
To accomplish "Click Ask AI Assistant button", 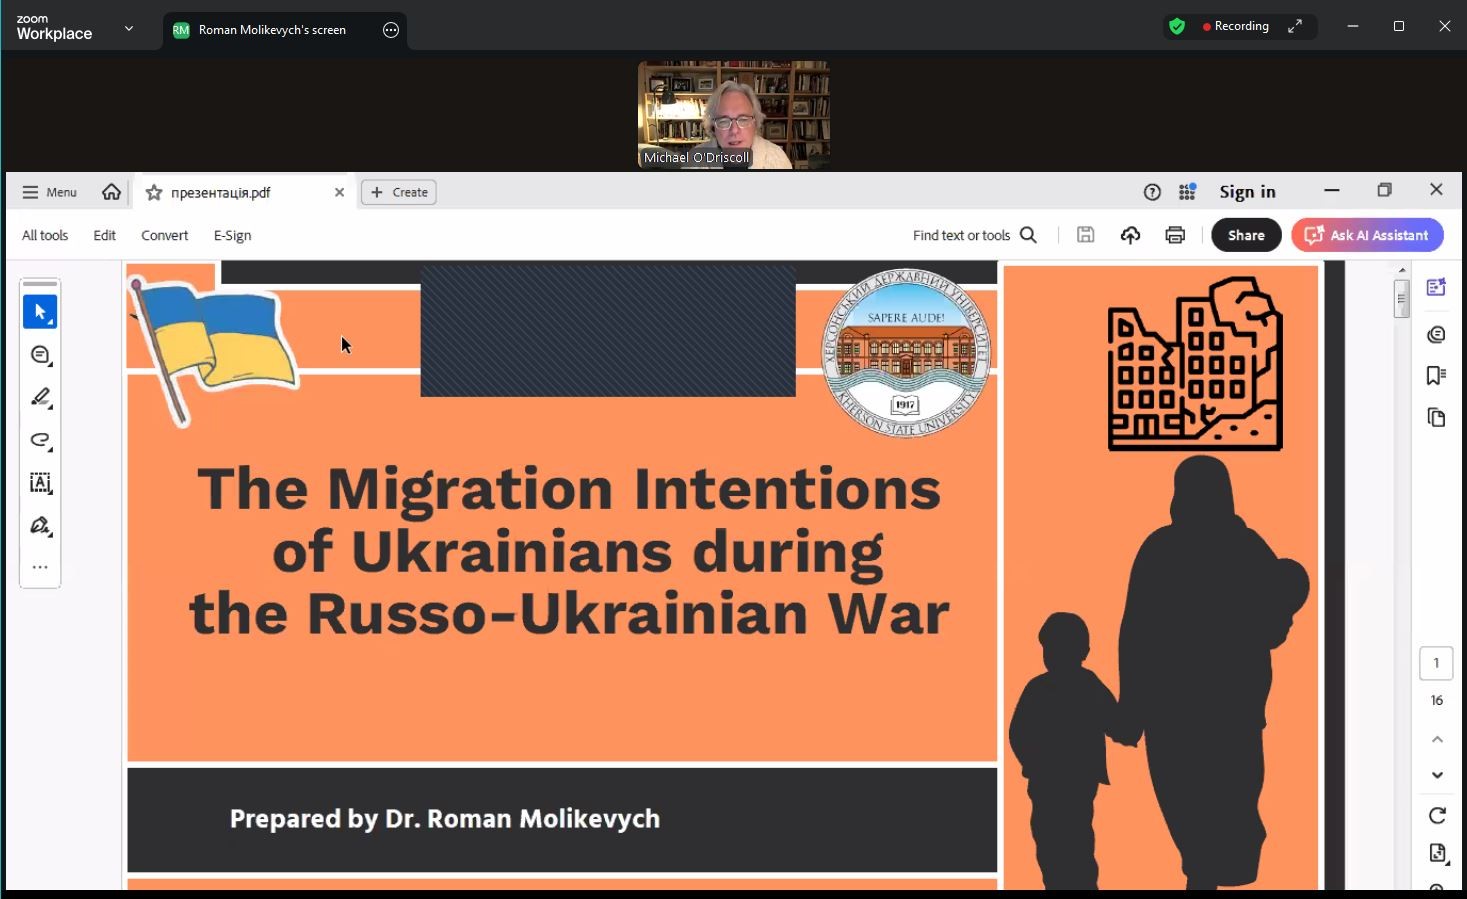I will click(x=1367, y=235).
